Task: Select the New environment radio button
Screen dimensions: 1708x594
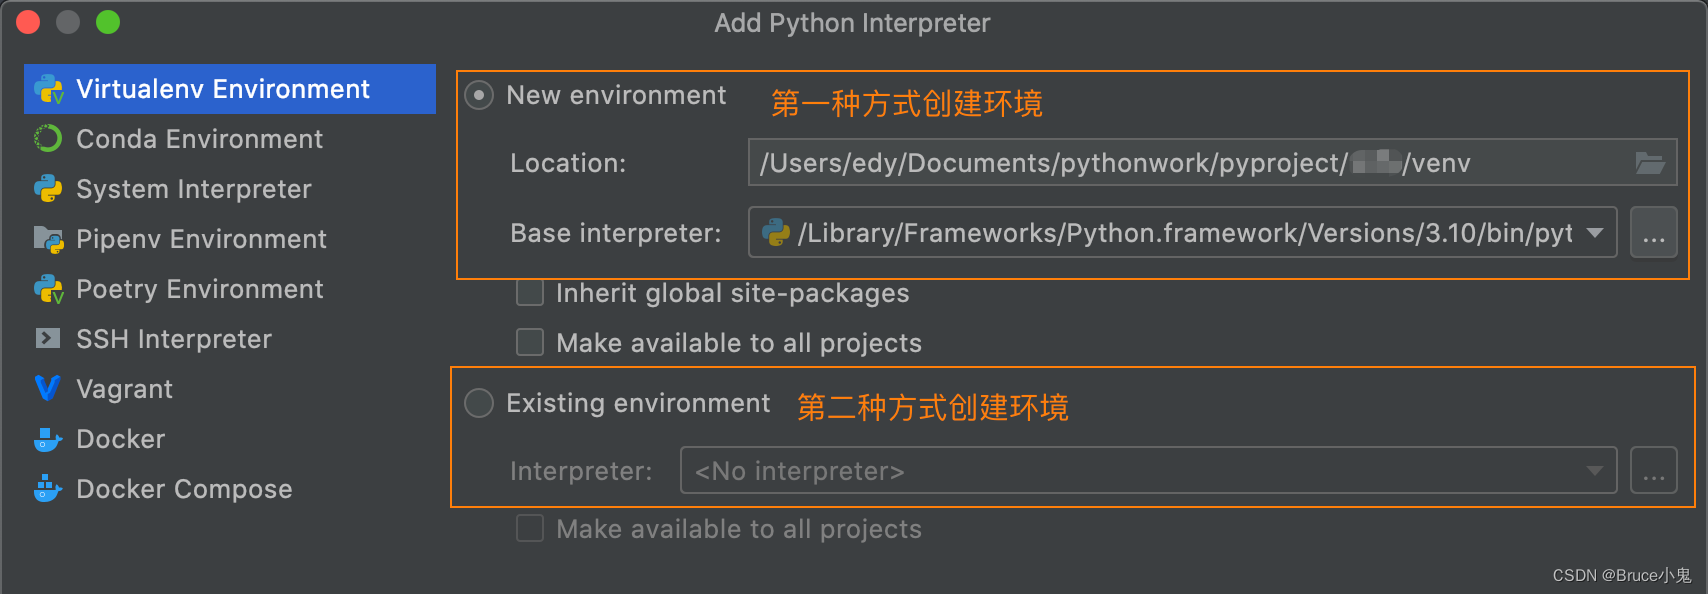Action: pos(480,96)
